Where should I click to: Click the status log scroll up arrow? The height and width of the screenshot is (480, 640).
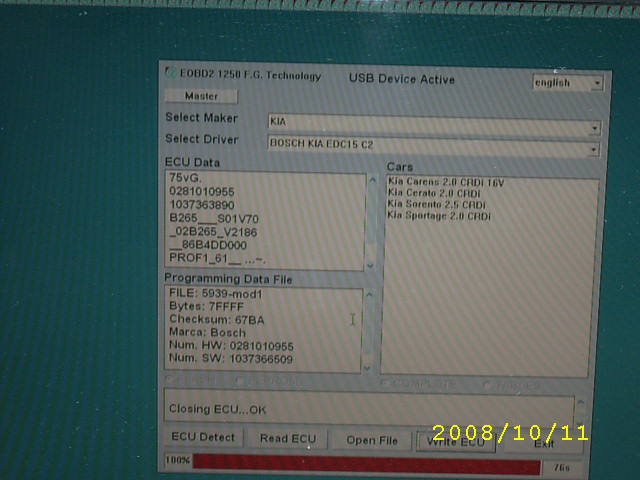point(580,403)
